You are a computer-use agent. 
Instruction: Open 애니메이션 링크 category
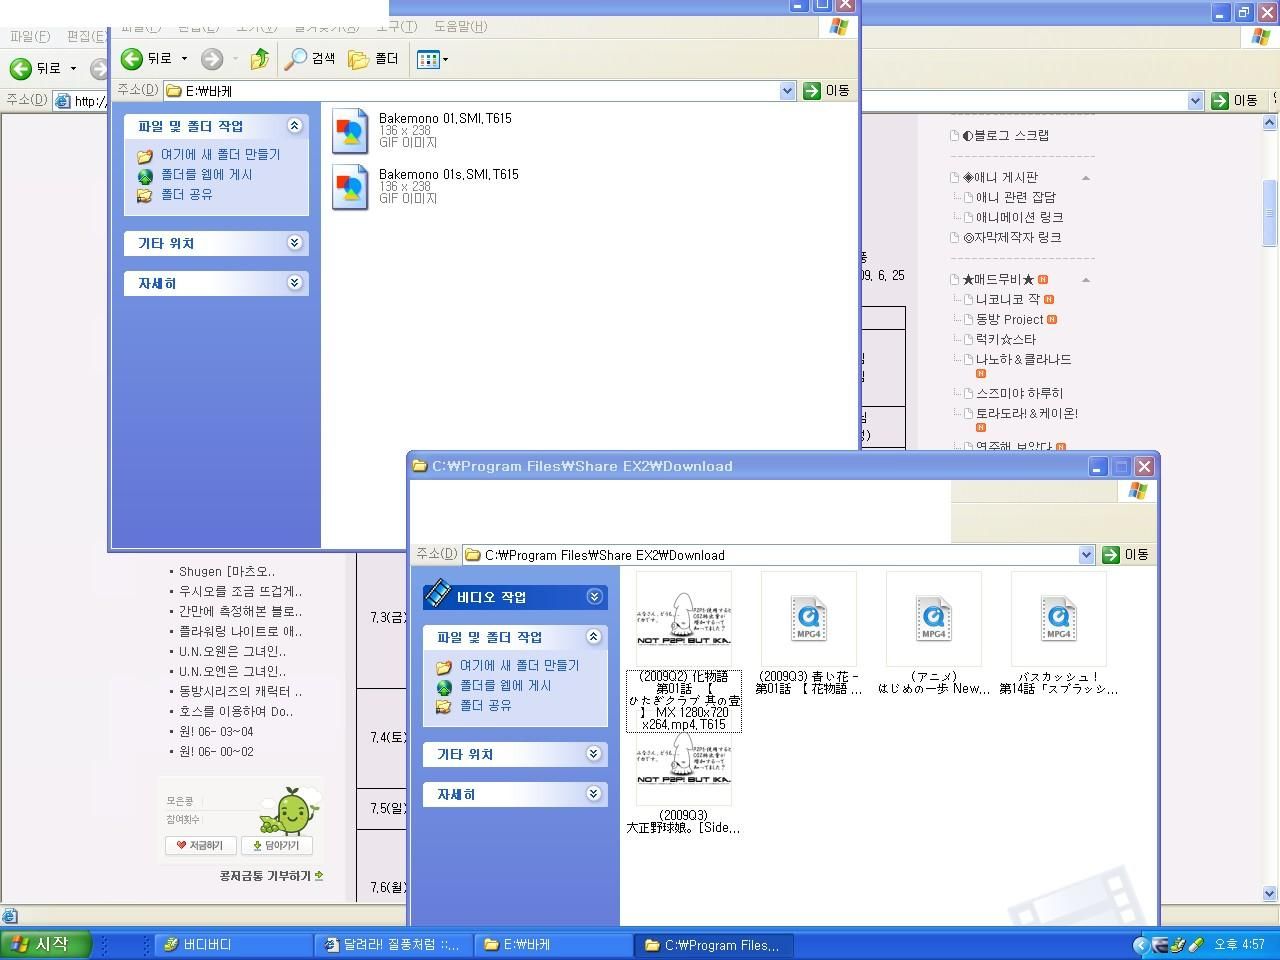click(1019, 218)
